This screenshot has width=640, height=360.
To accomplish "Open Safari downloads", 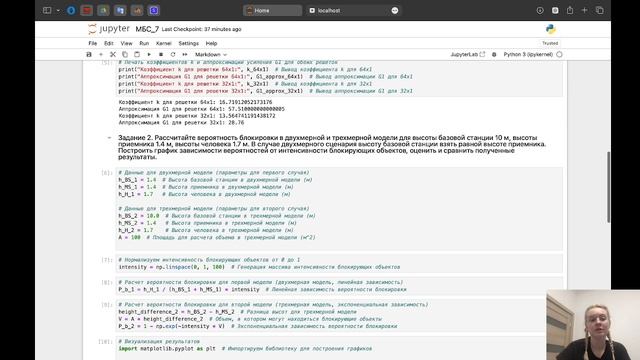I will click(x=540, y=11).
